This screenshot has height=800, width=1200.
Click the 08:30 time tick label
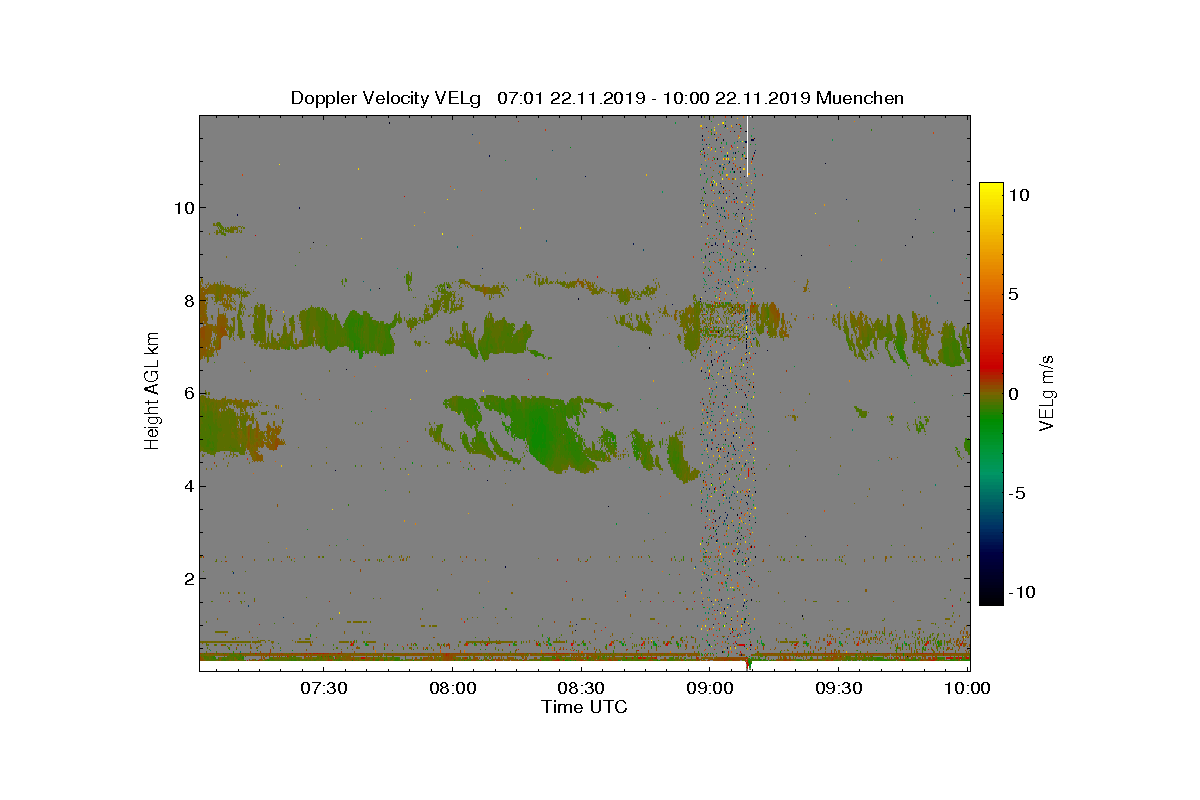[581, 688]
